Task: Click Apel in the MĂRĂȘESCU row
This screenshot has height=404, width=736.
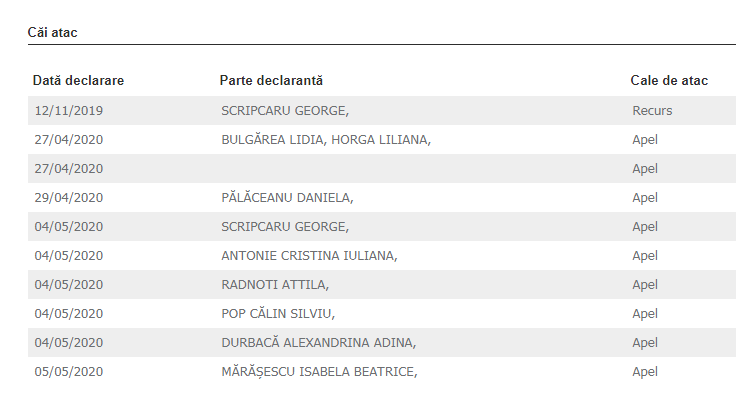Action: (x=645, y=372)
